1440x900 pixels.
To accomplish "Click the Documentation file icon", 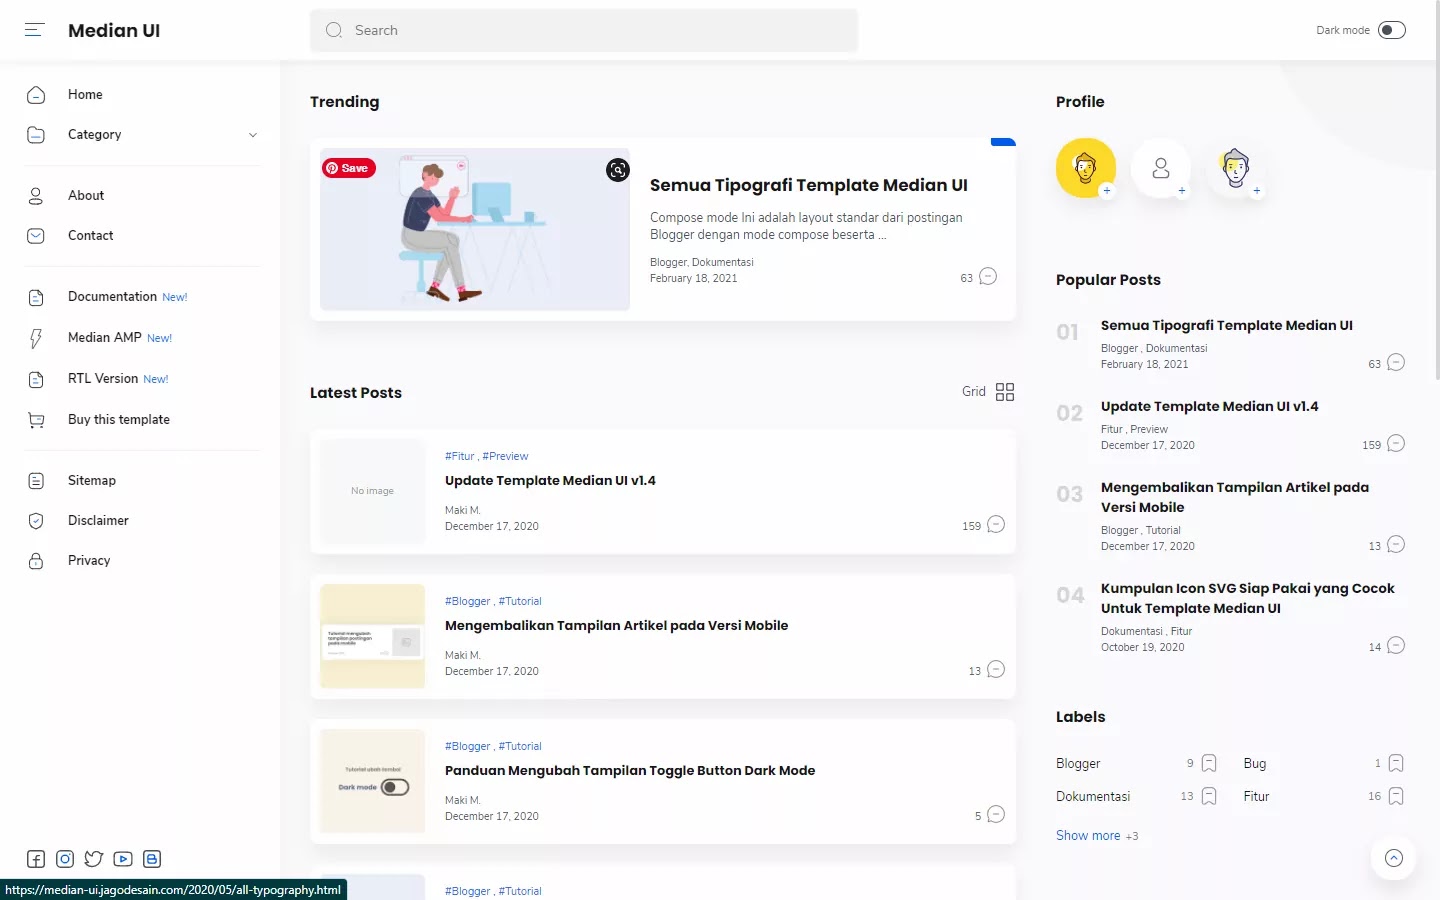I will [36, 297].
